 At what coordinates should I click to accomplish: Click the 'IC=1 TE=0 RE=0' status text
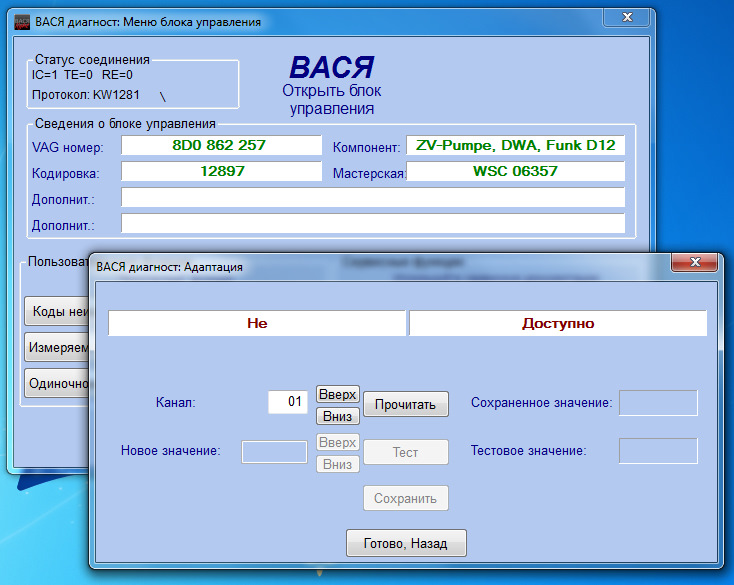click(x=82, y=75)
